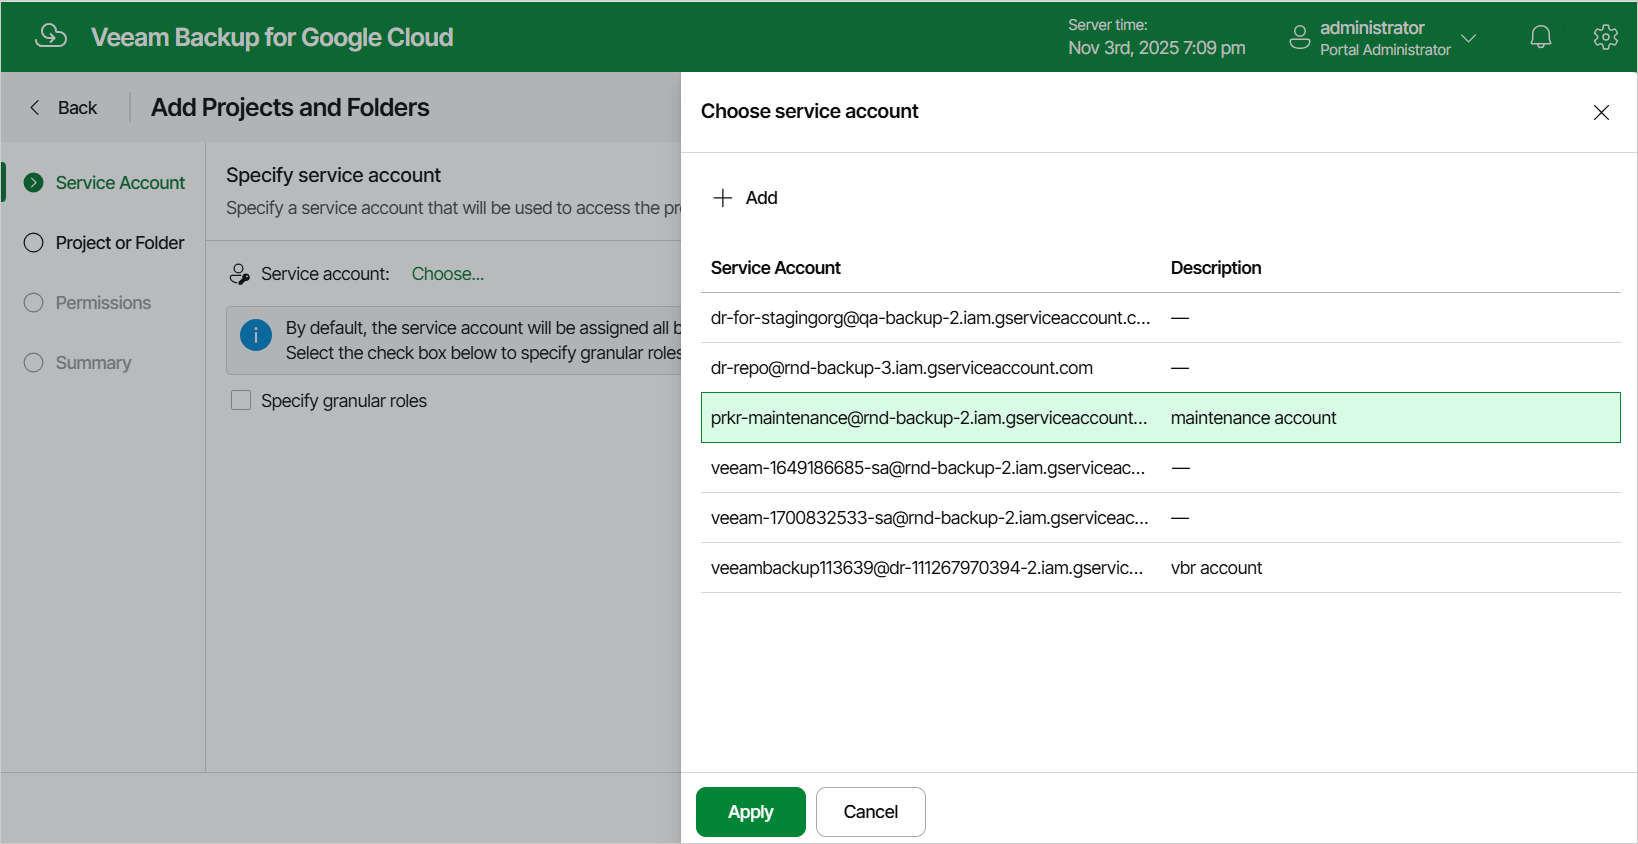Click the Permissions step circle
Screen dimensions: 1638x844
tap(34, 303)
